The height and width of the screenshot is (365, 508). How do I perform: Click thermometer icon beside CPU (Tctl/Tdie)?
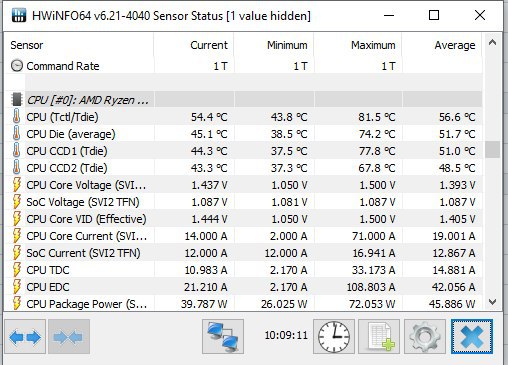point(16,117)
